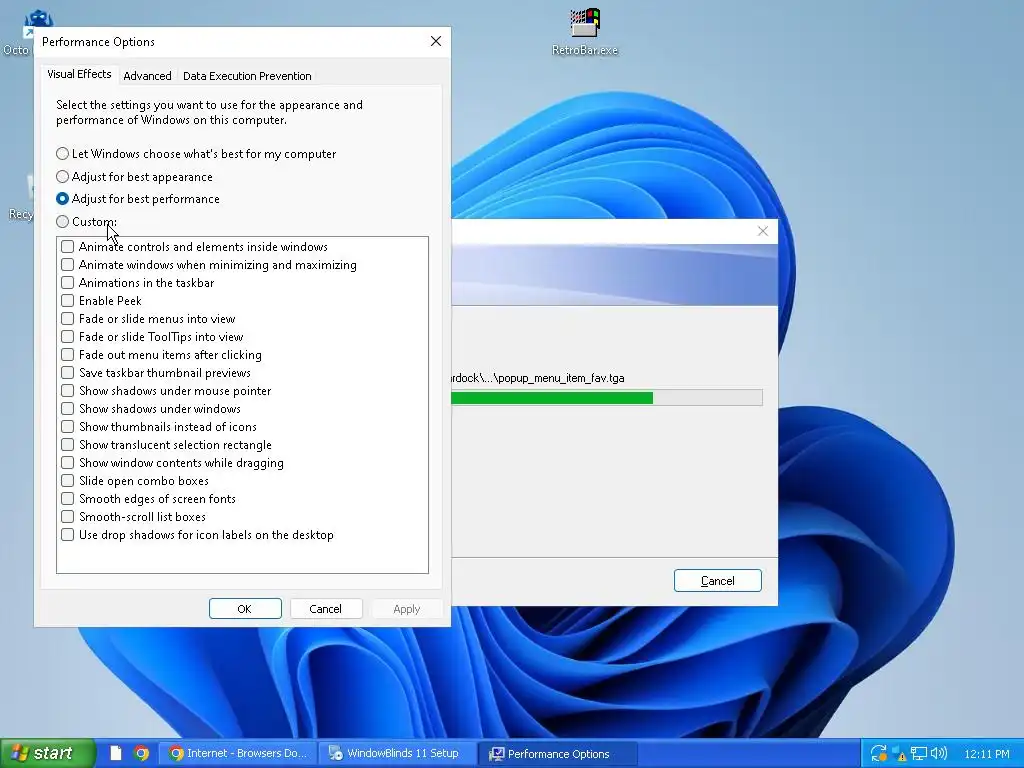Click the Apply button

[406, 609]
